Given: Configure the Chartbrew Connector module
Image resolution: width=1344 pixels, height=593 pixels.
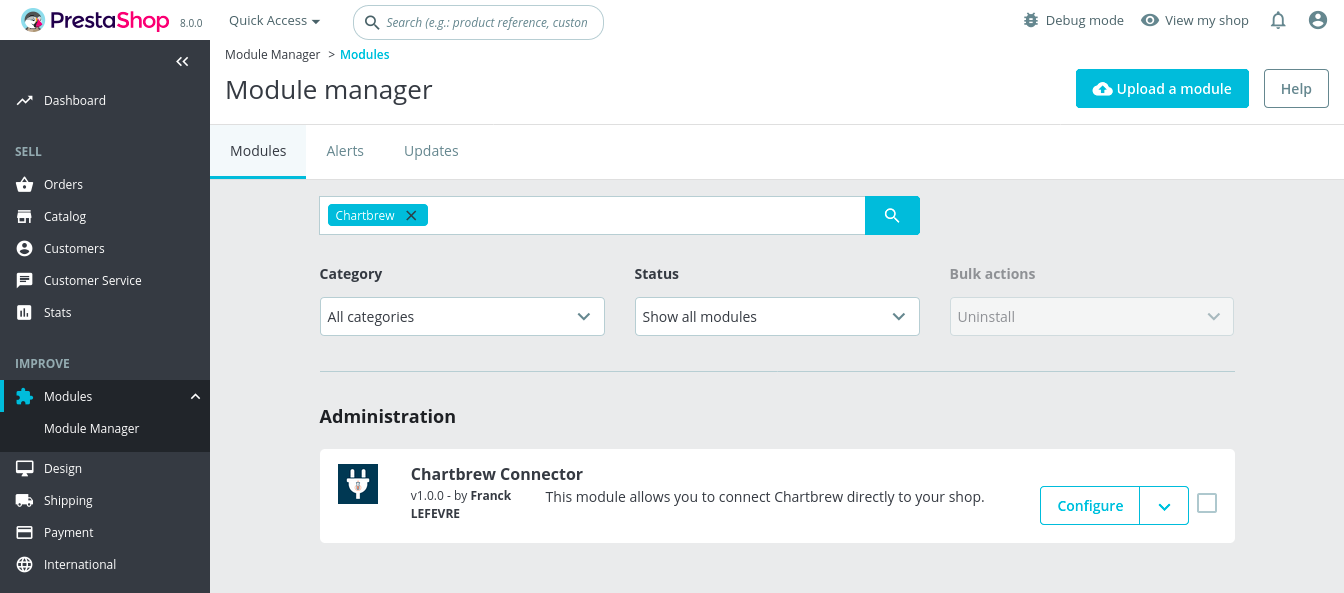Looking at the screenshot, I should coord(1090,506).
